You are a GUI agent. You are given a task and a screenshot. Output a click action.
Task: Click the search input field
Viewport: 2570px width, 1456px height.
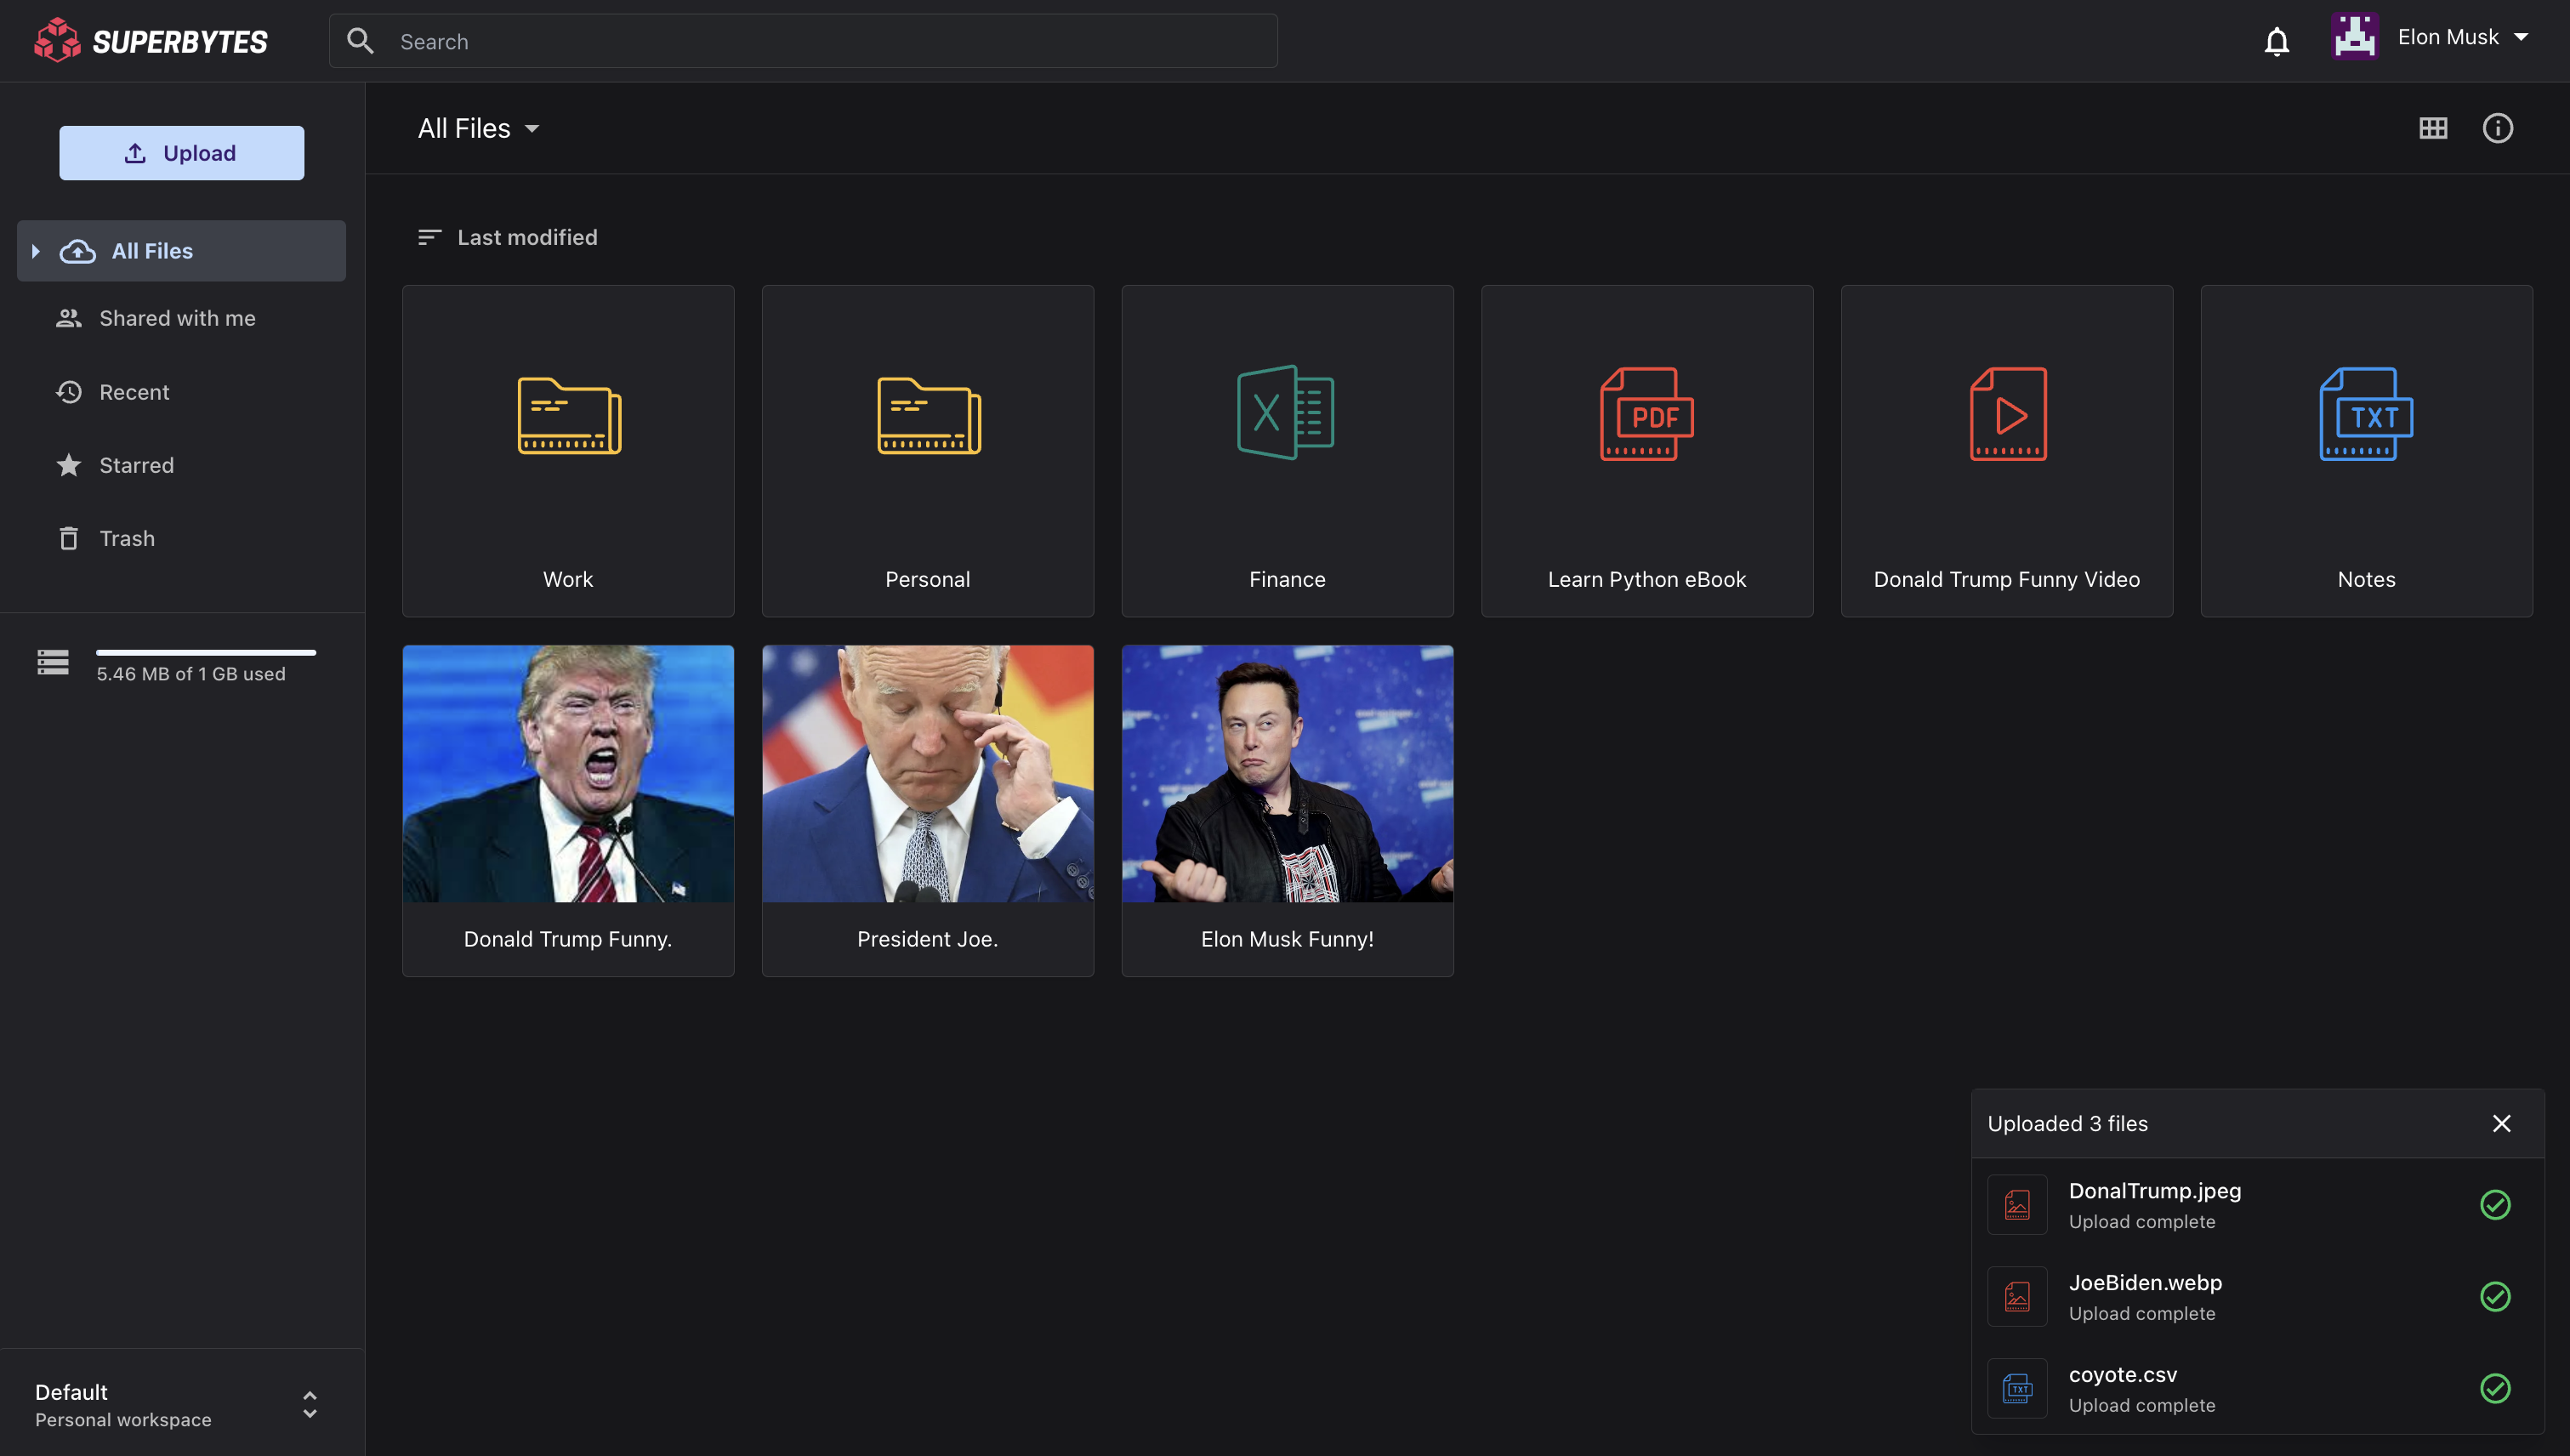800,41
